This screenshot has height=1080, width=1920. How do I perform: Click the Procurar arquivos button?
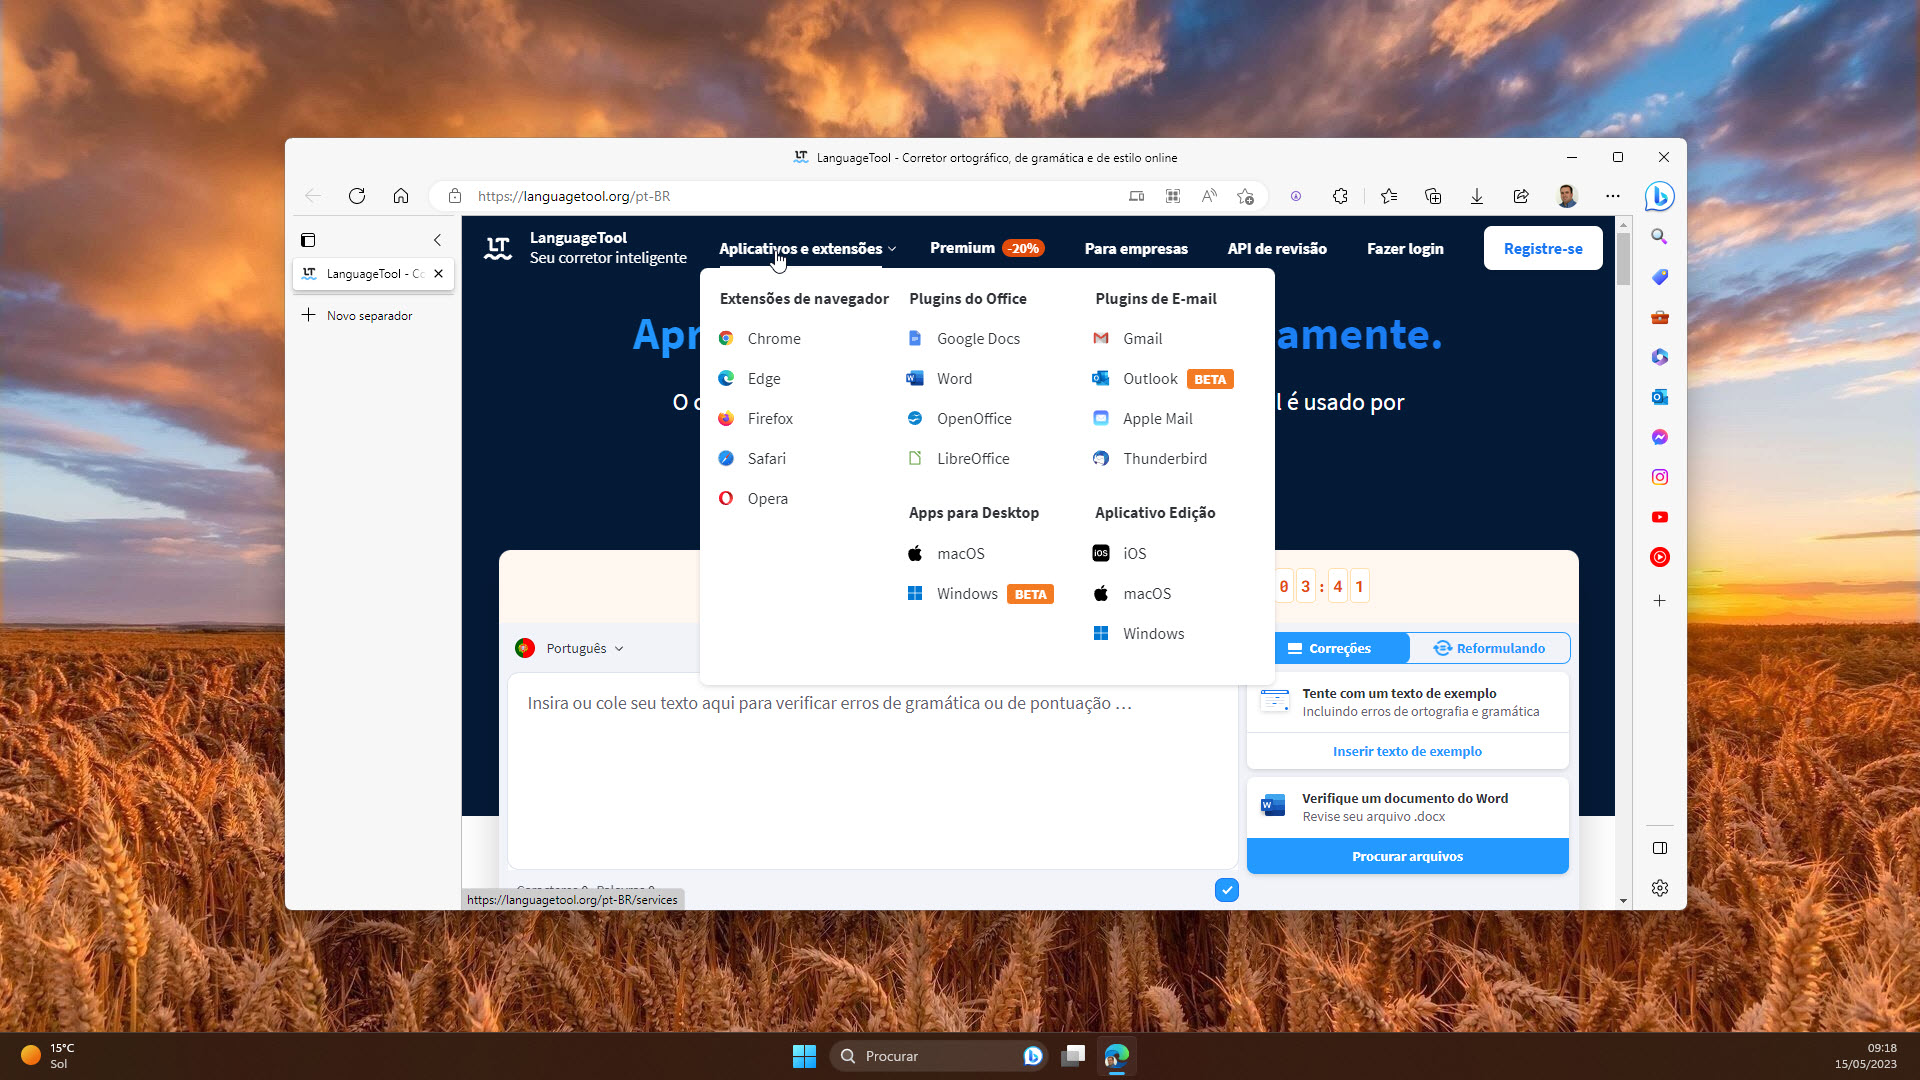click(1407, 856)
